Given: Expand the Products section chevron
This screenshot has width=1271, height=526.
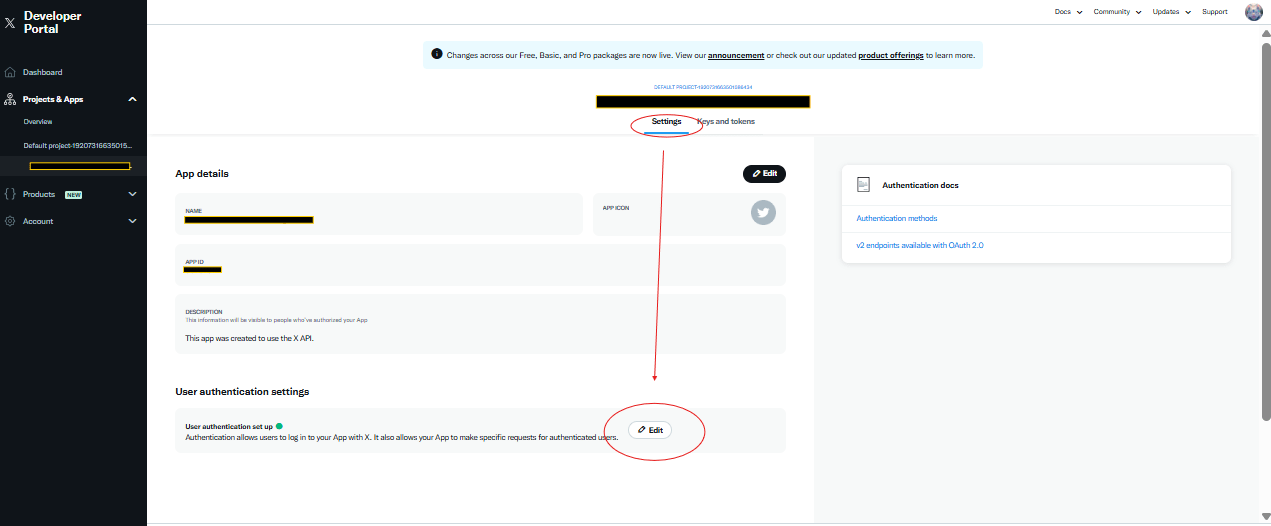Looking at the screenshot, I should pyautogui.click(x=132, y=194).
